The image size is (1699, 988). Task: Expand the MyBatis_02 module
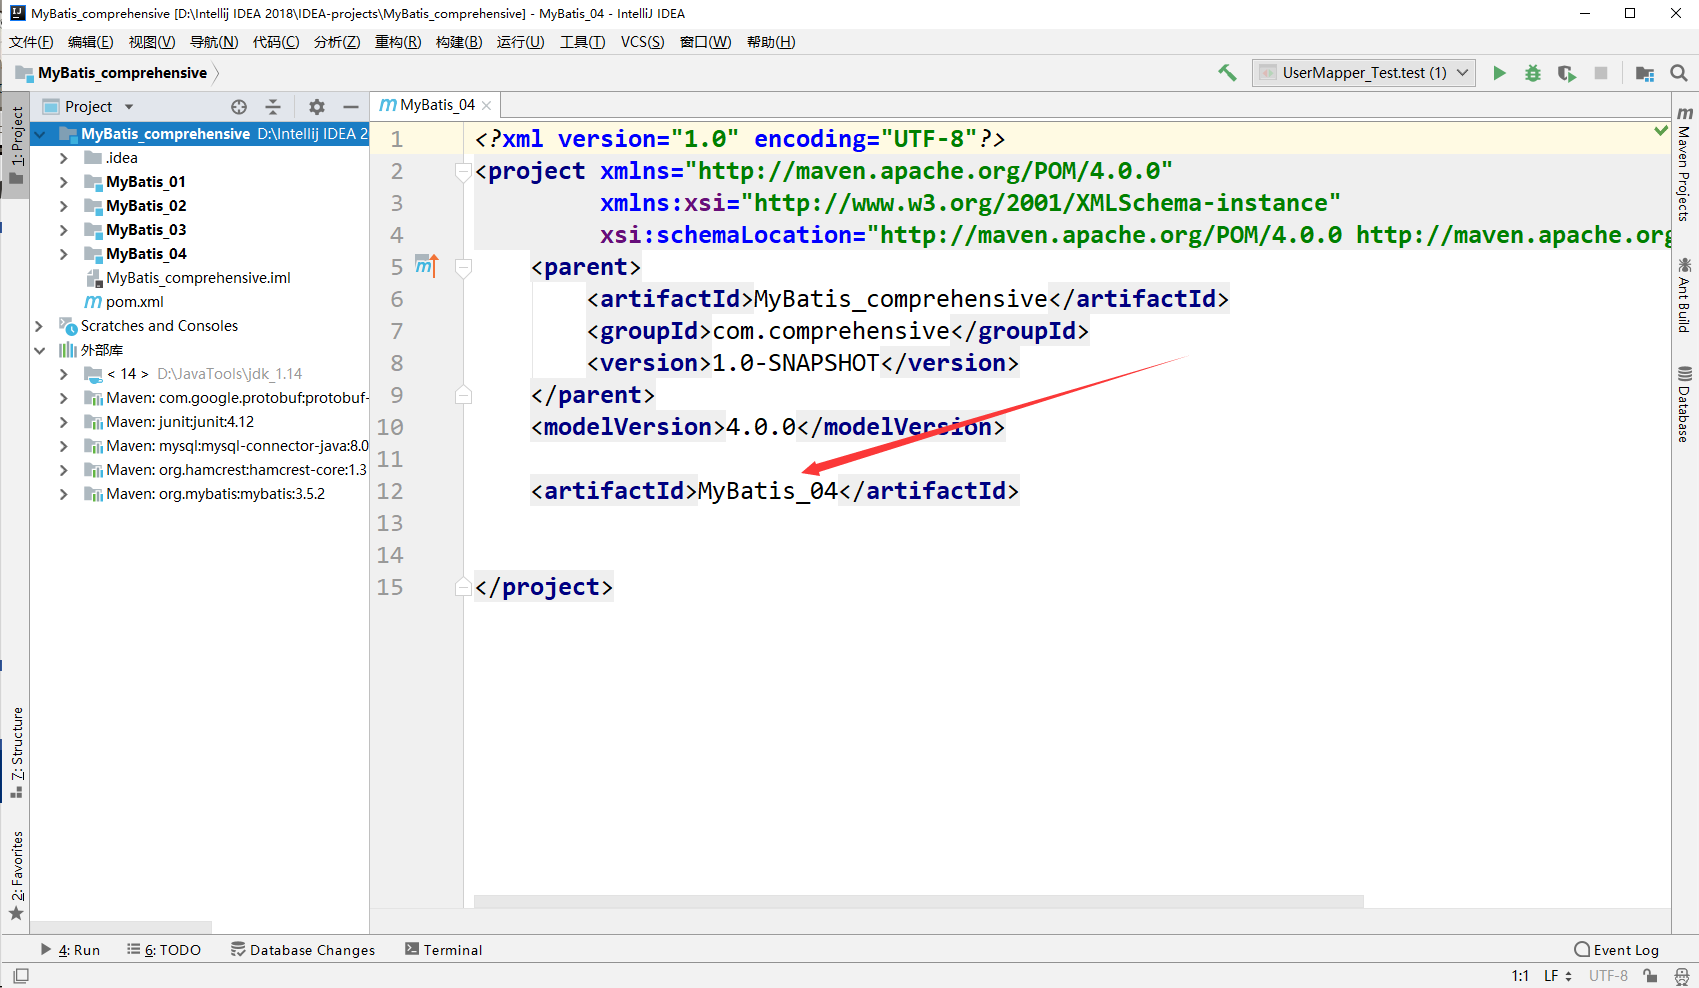[x=64, y=206]
